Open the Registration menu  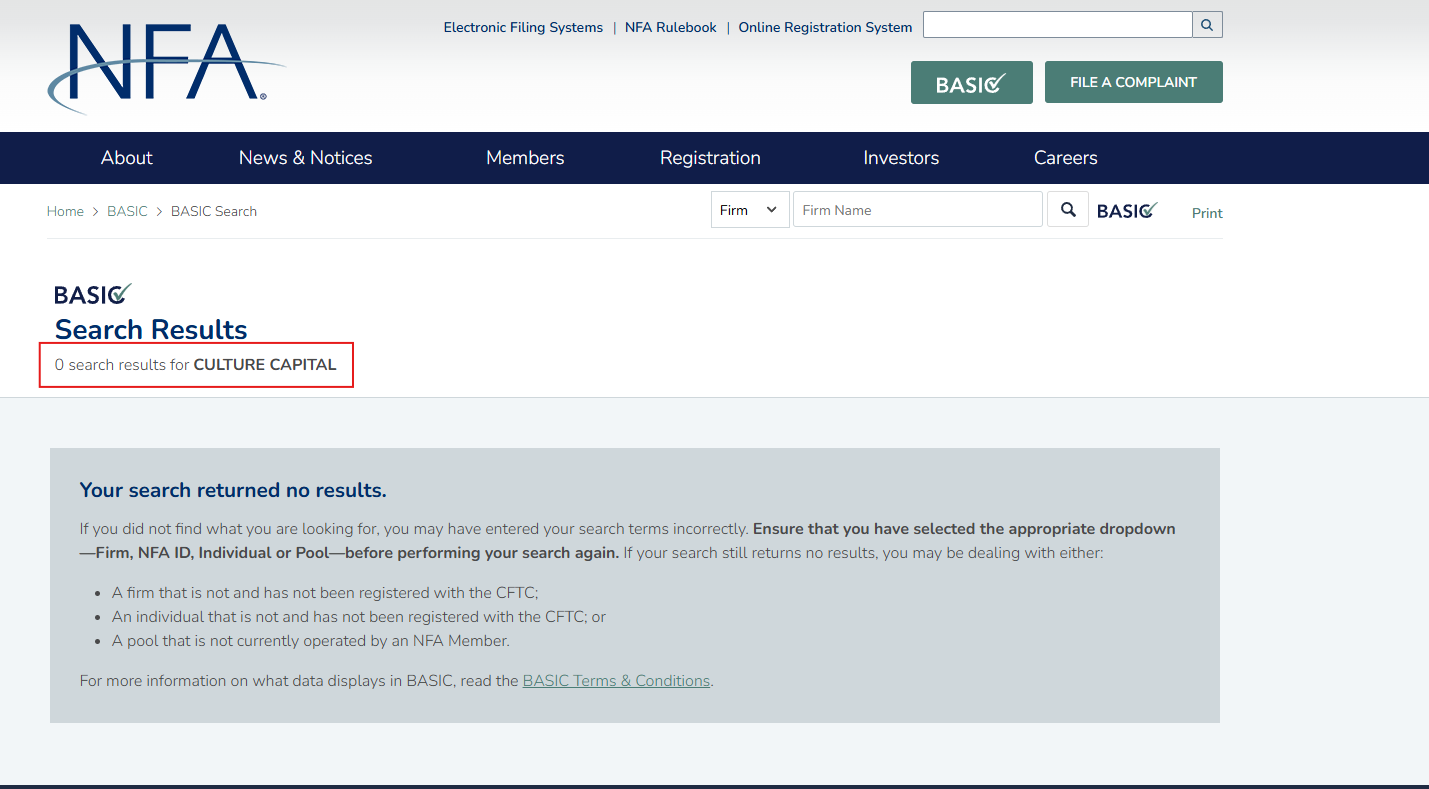[x=710, y=158]
